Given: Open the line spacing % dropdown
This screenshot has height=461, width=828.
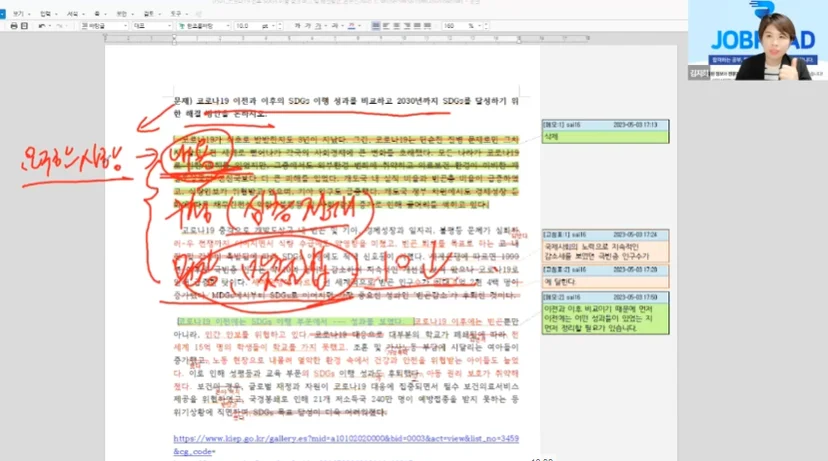Looking at the screenshot, I should (x=478, y=26).
